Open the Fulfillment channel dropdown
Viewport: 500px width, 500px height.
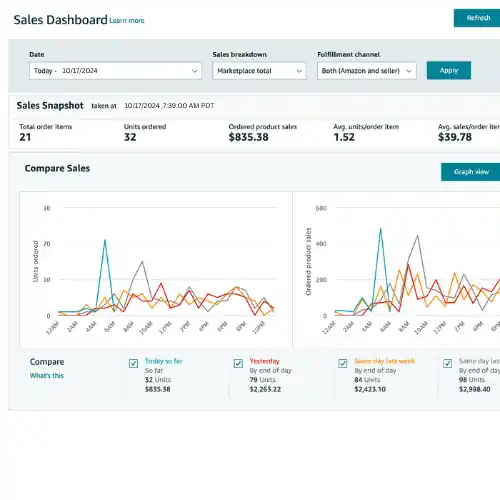(367, 71)
